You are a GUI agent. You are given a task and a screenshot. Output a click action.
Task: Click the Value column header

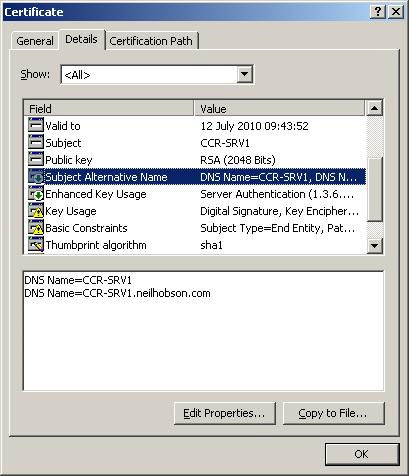279,109
